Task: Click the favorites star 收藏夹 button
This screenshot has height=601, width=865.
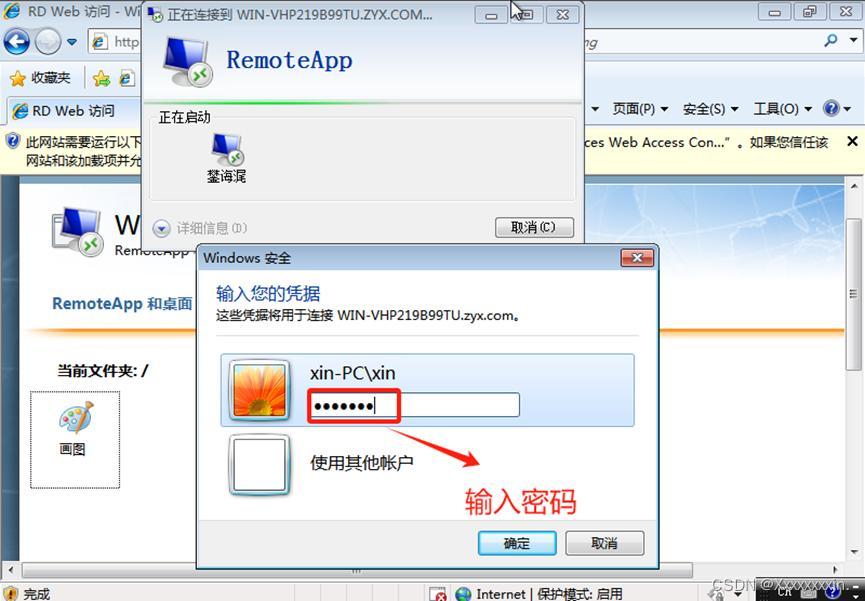Action: pos(40,78)
